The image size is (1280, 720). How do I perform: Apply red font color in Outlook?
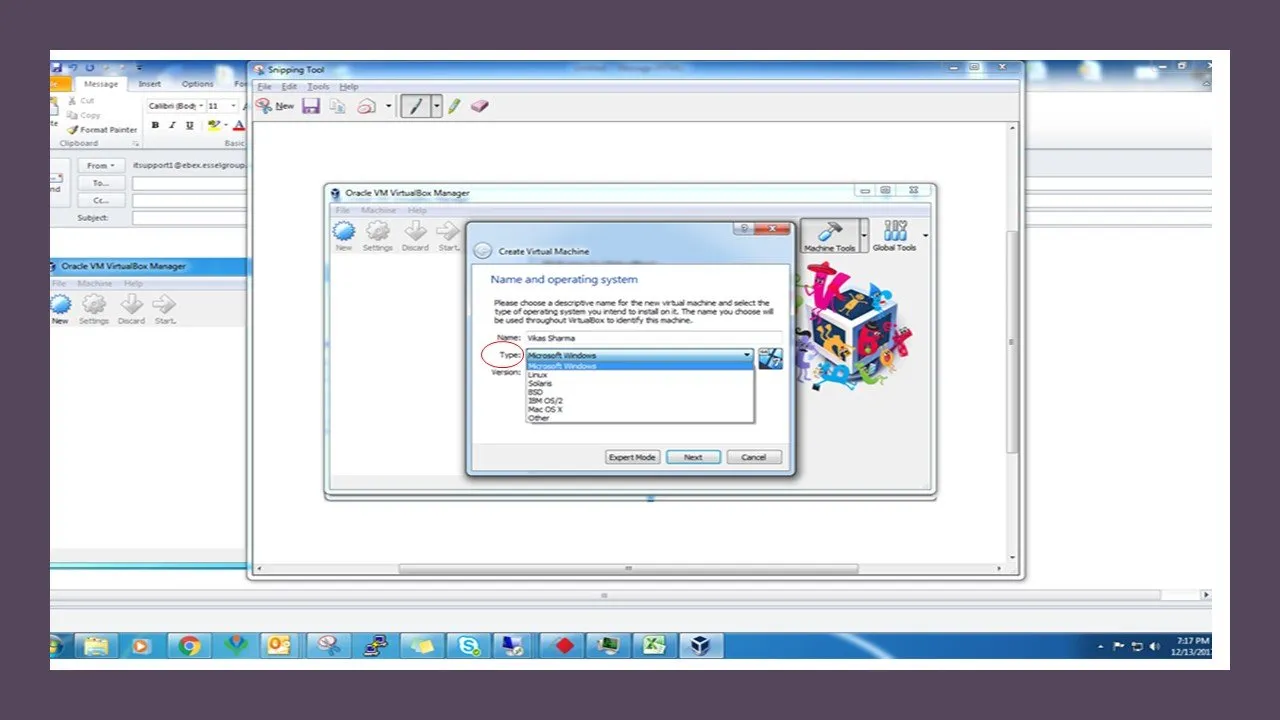238,125
